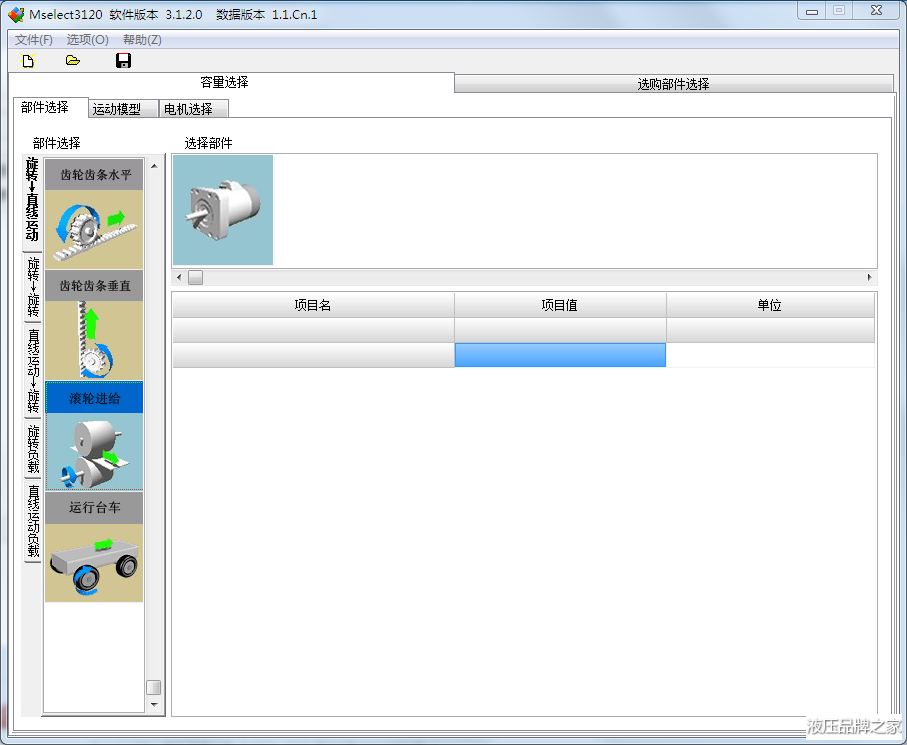Select the 滚轮进给 roller feed image

click(x=95, y=451)
